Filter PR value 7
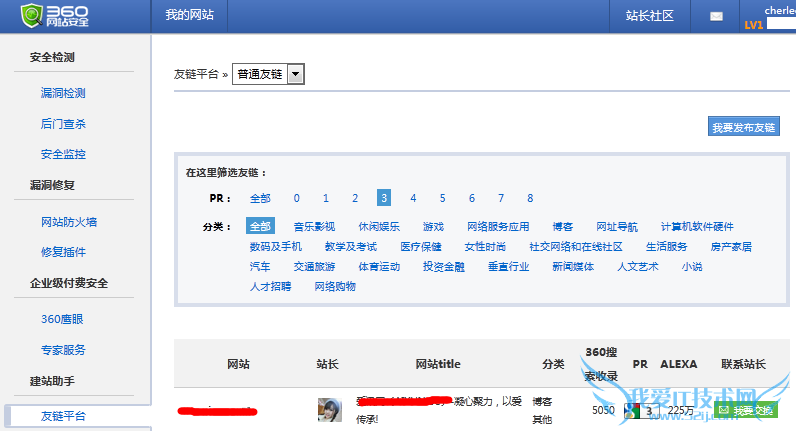The image size is (796, 431). pyautogui.click(x=501, y=198)
